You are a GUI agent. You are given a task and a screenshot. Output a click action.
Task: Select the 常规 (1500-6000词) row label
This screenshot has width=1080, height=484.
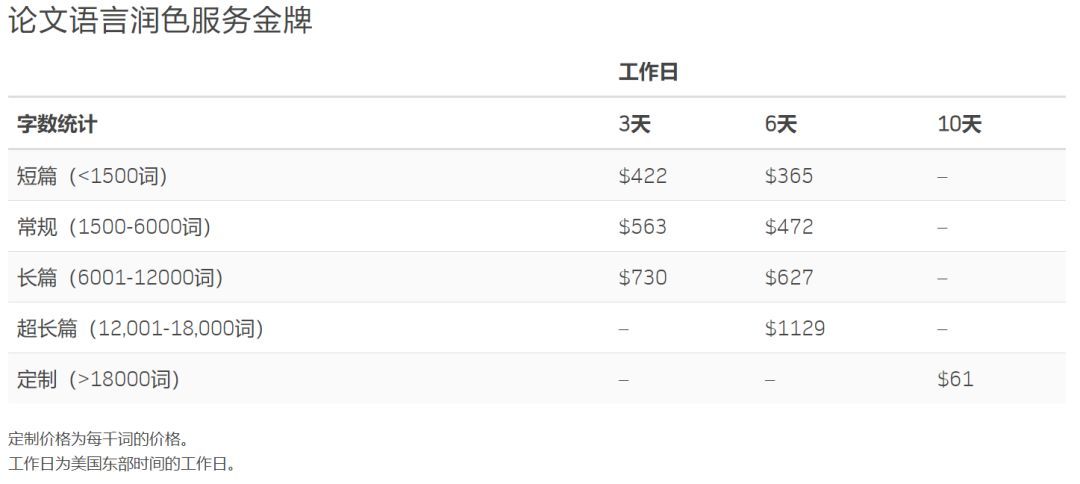[114, 227]
